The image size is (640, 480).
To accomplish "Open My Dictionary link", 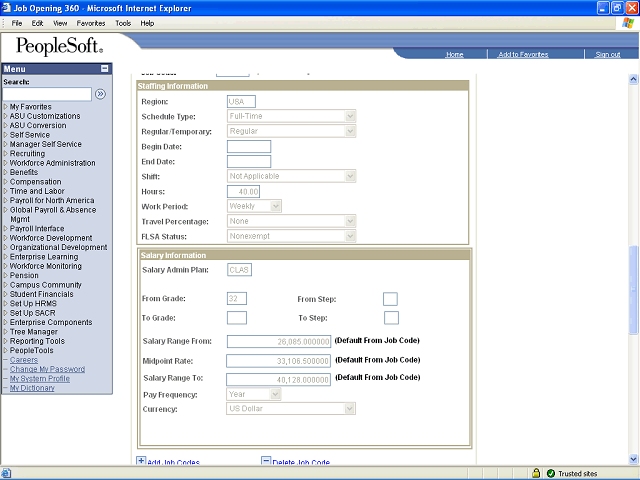I will [x=32, y=388].
